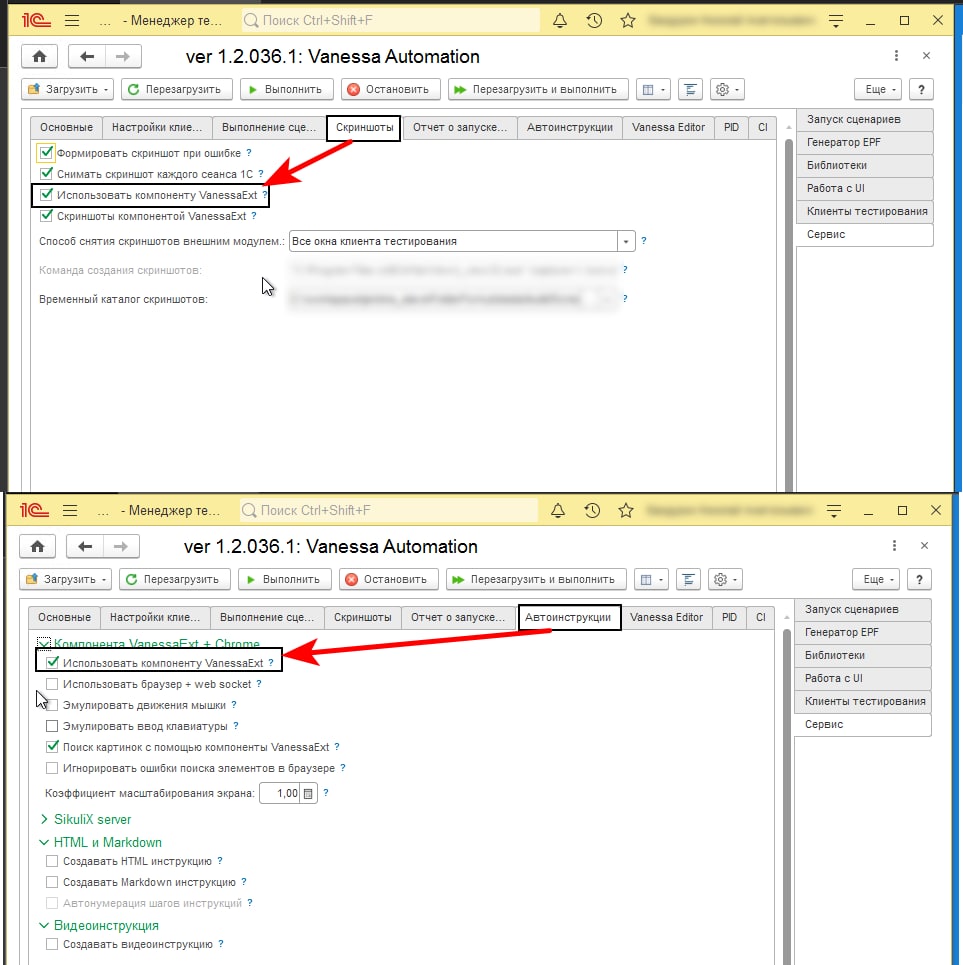Go forward using arrow in bottom window
This screenshot has height=965, width=963.
coord(121,547)
